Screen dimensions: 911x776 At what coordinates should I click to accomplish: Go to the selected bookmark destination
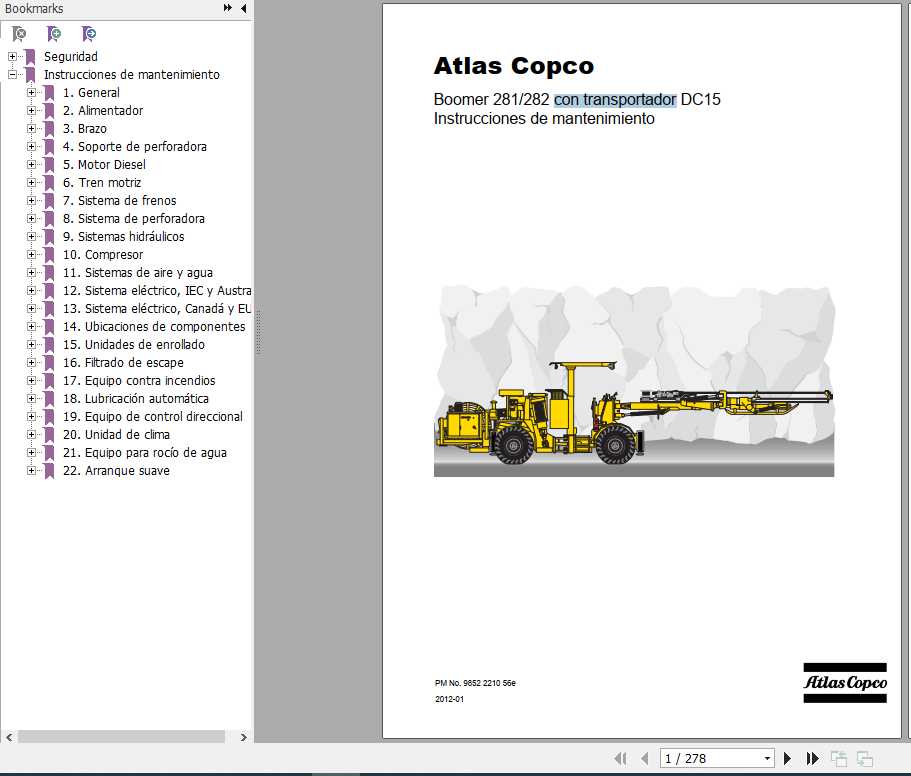coord(88,33)
